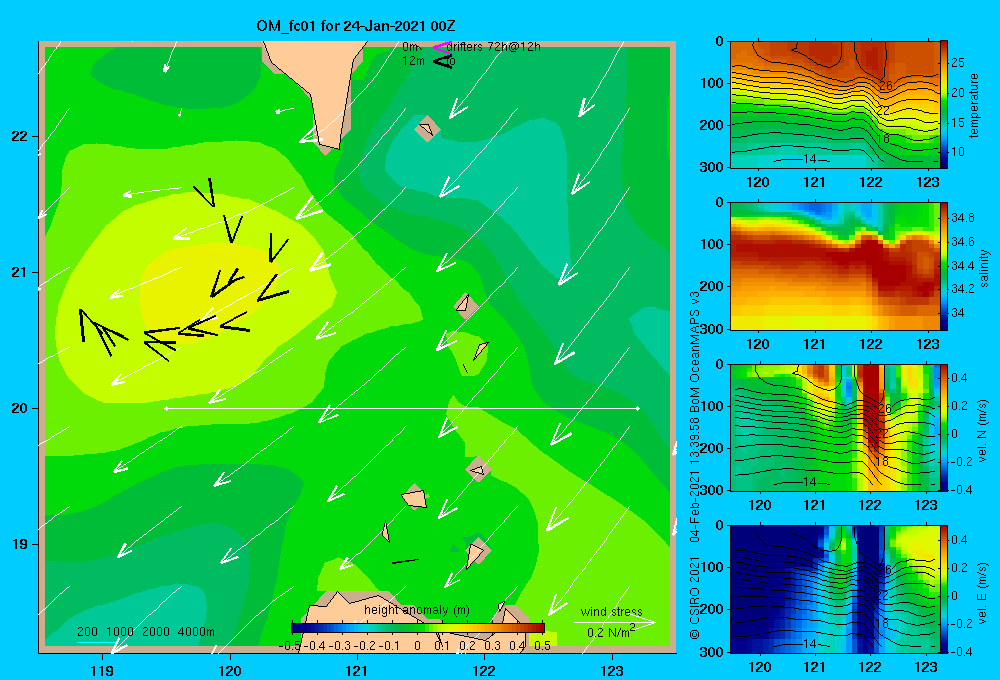Click the 'wind stress' label
Viewport: 1000px width, 680px height.
[x=612, y=611]
